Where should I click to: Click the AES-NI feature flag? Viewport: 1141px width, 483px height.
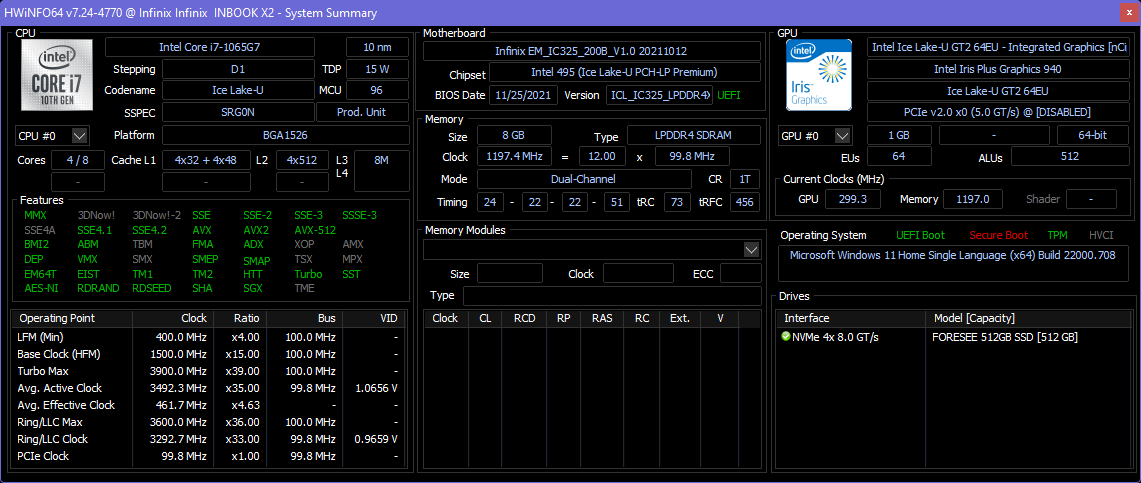click(39, 288)
